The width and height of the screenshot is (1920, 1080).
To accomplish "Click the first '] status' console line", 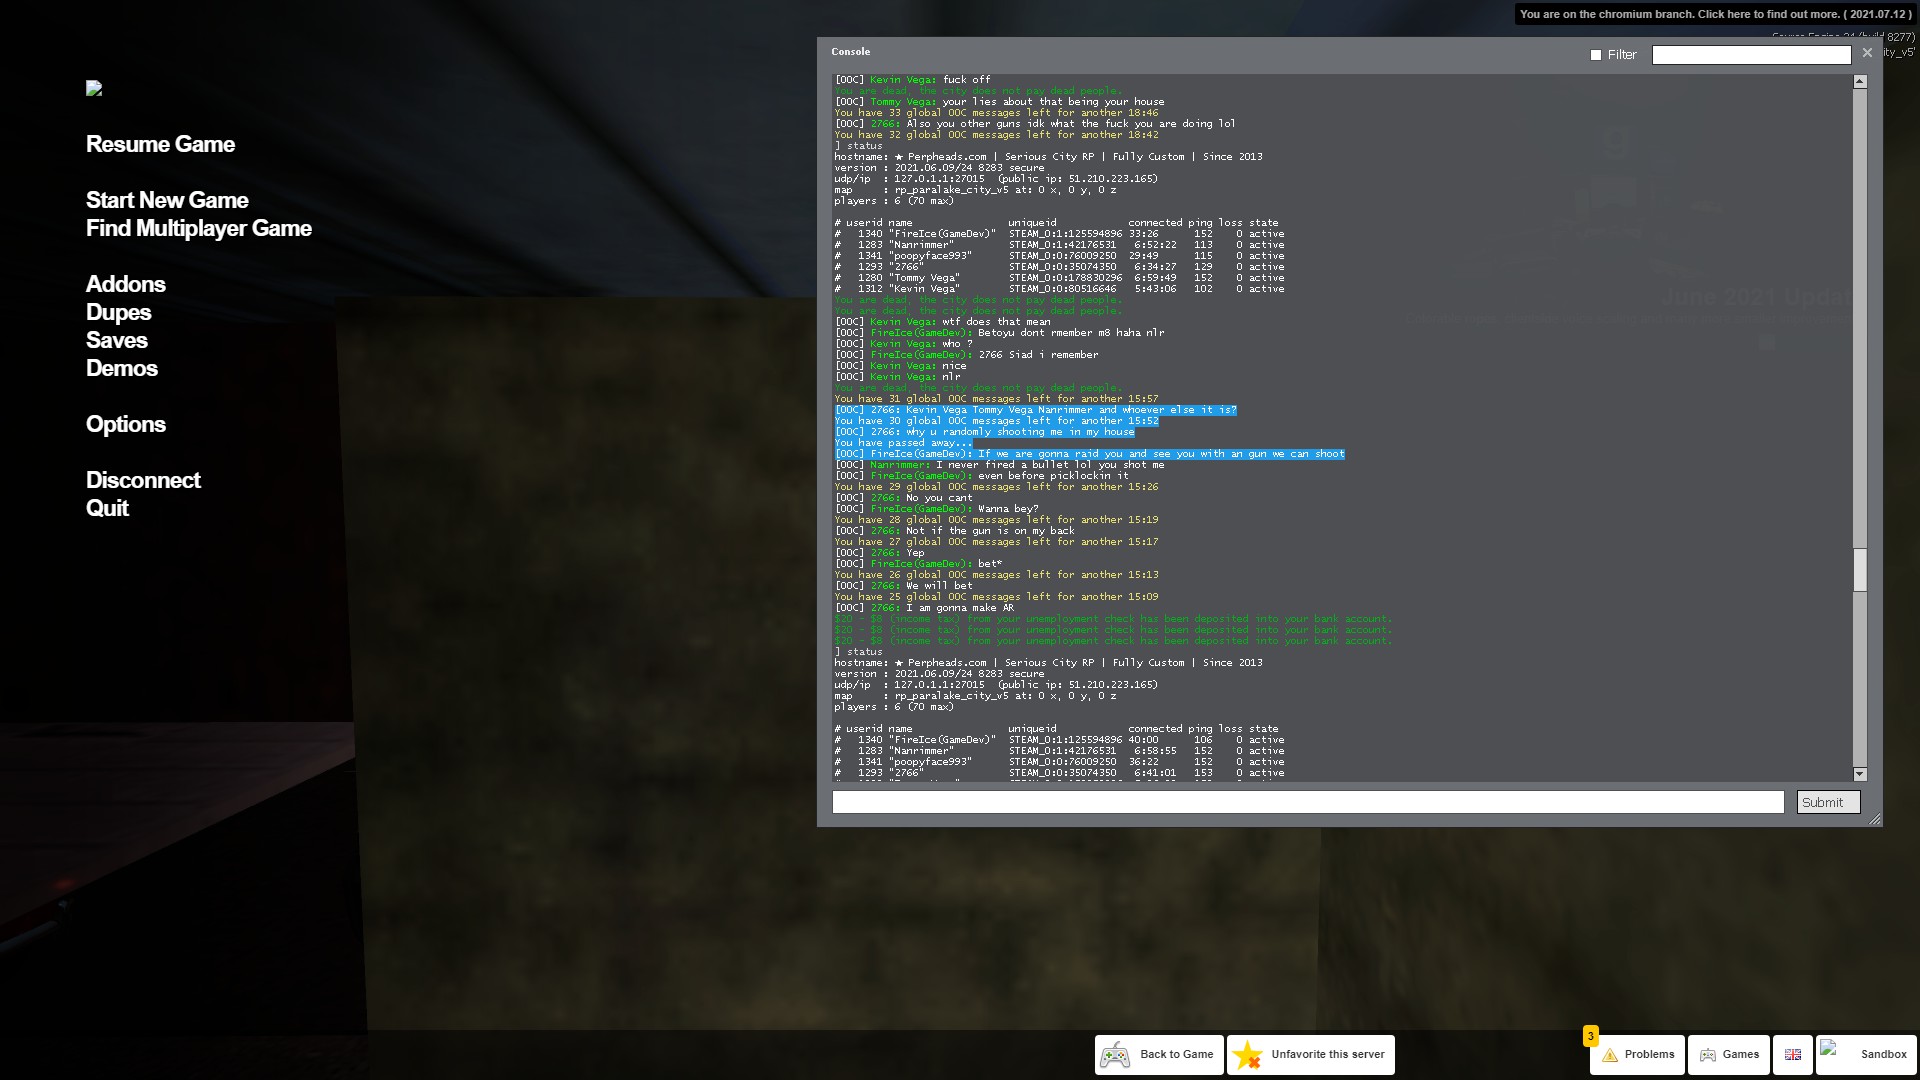I will tap(859, 146).
